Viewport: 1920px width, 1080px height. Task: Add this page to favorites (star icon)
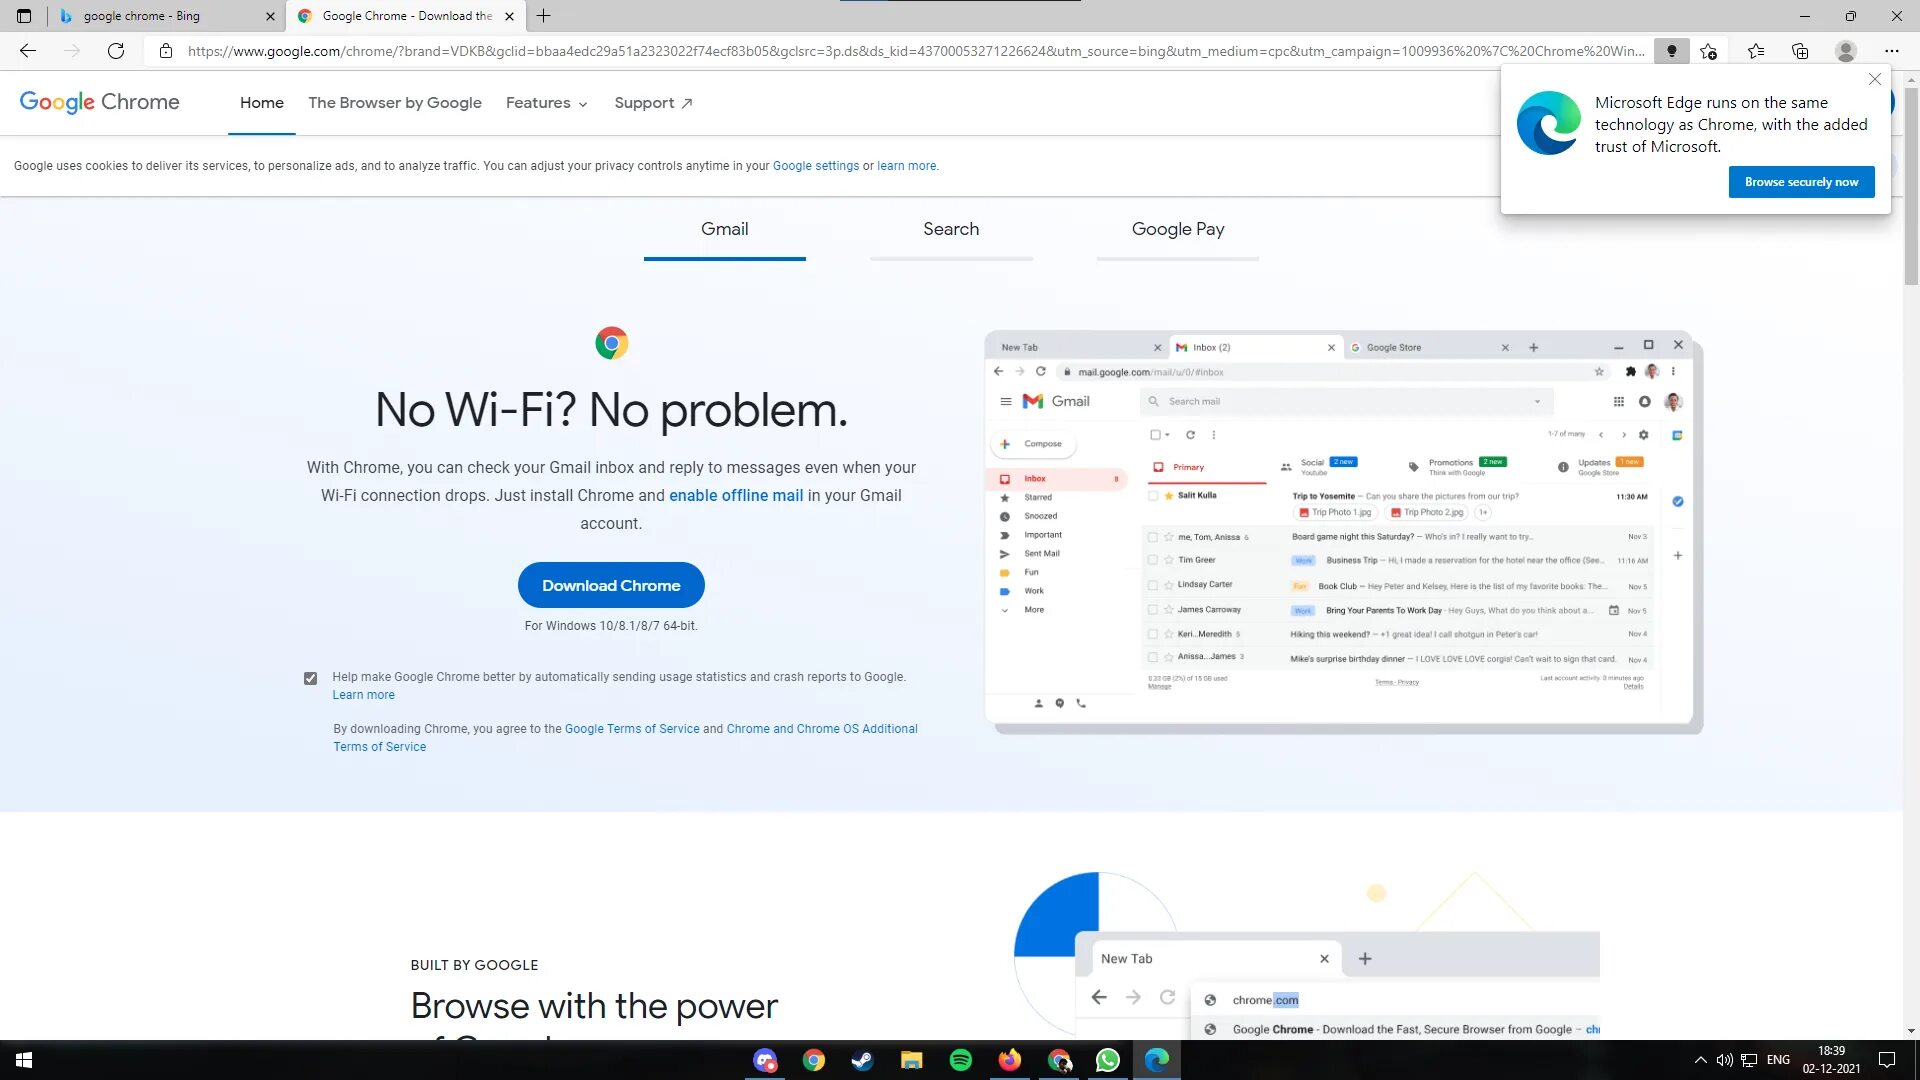[x=1708, y=51]
